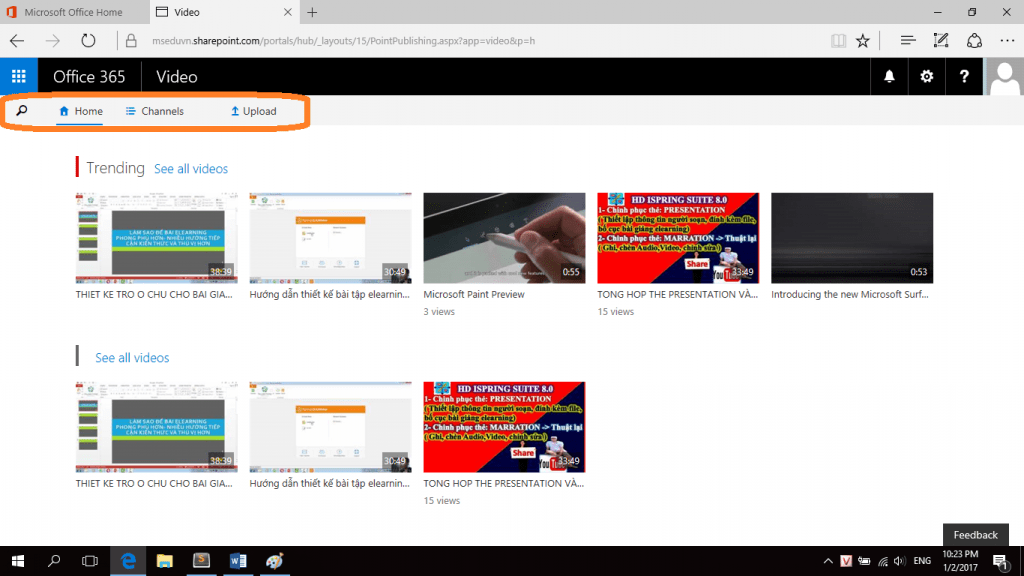Reload the page with the refresh icon
1024x576 pixels.
(x=88, y=40)
